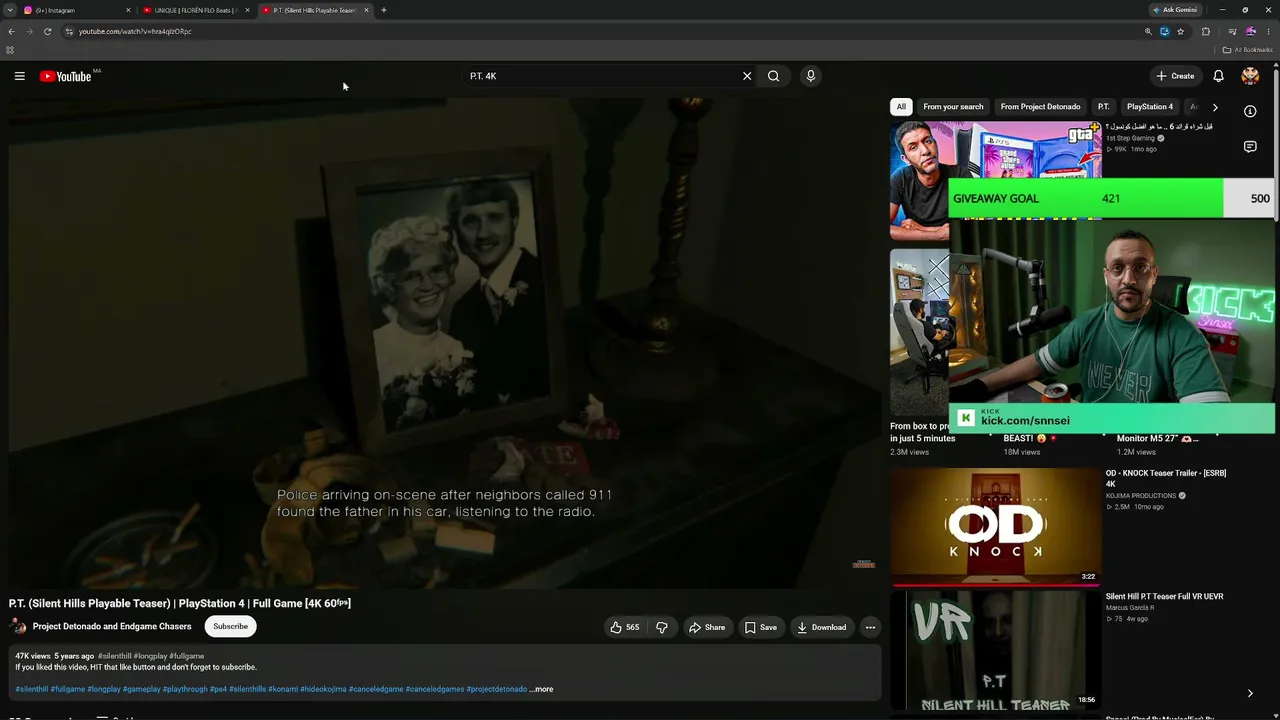
Task: Click the first #silenthill hashtag beside view count
Action: [x=115, y=656]
